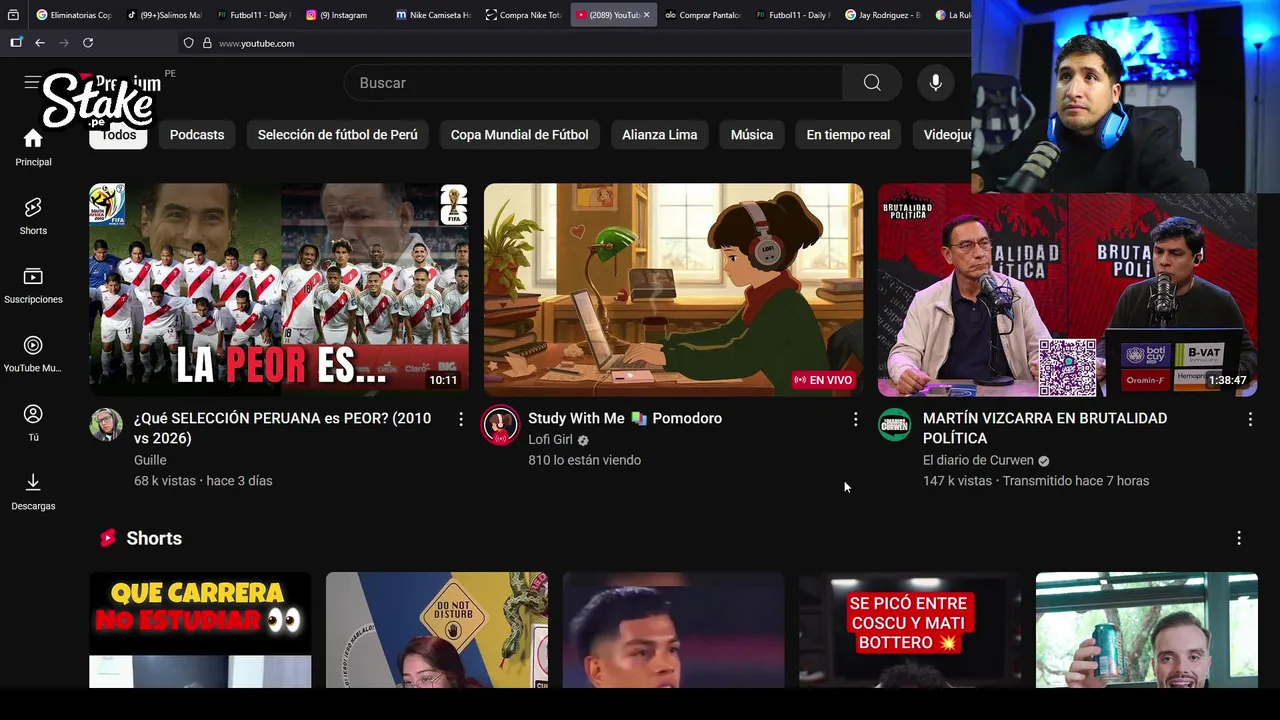Image resolution: width=1280 pixels, height=720 pixels.
Task: Play the Brutalidad Política thumbnail
Action: coord(1068,290)
